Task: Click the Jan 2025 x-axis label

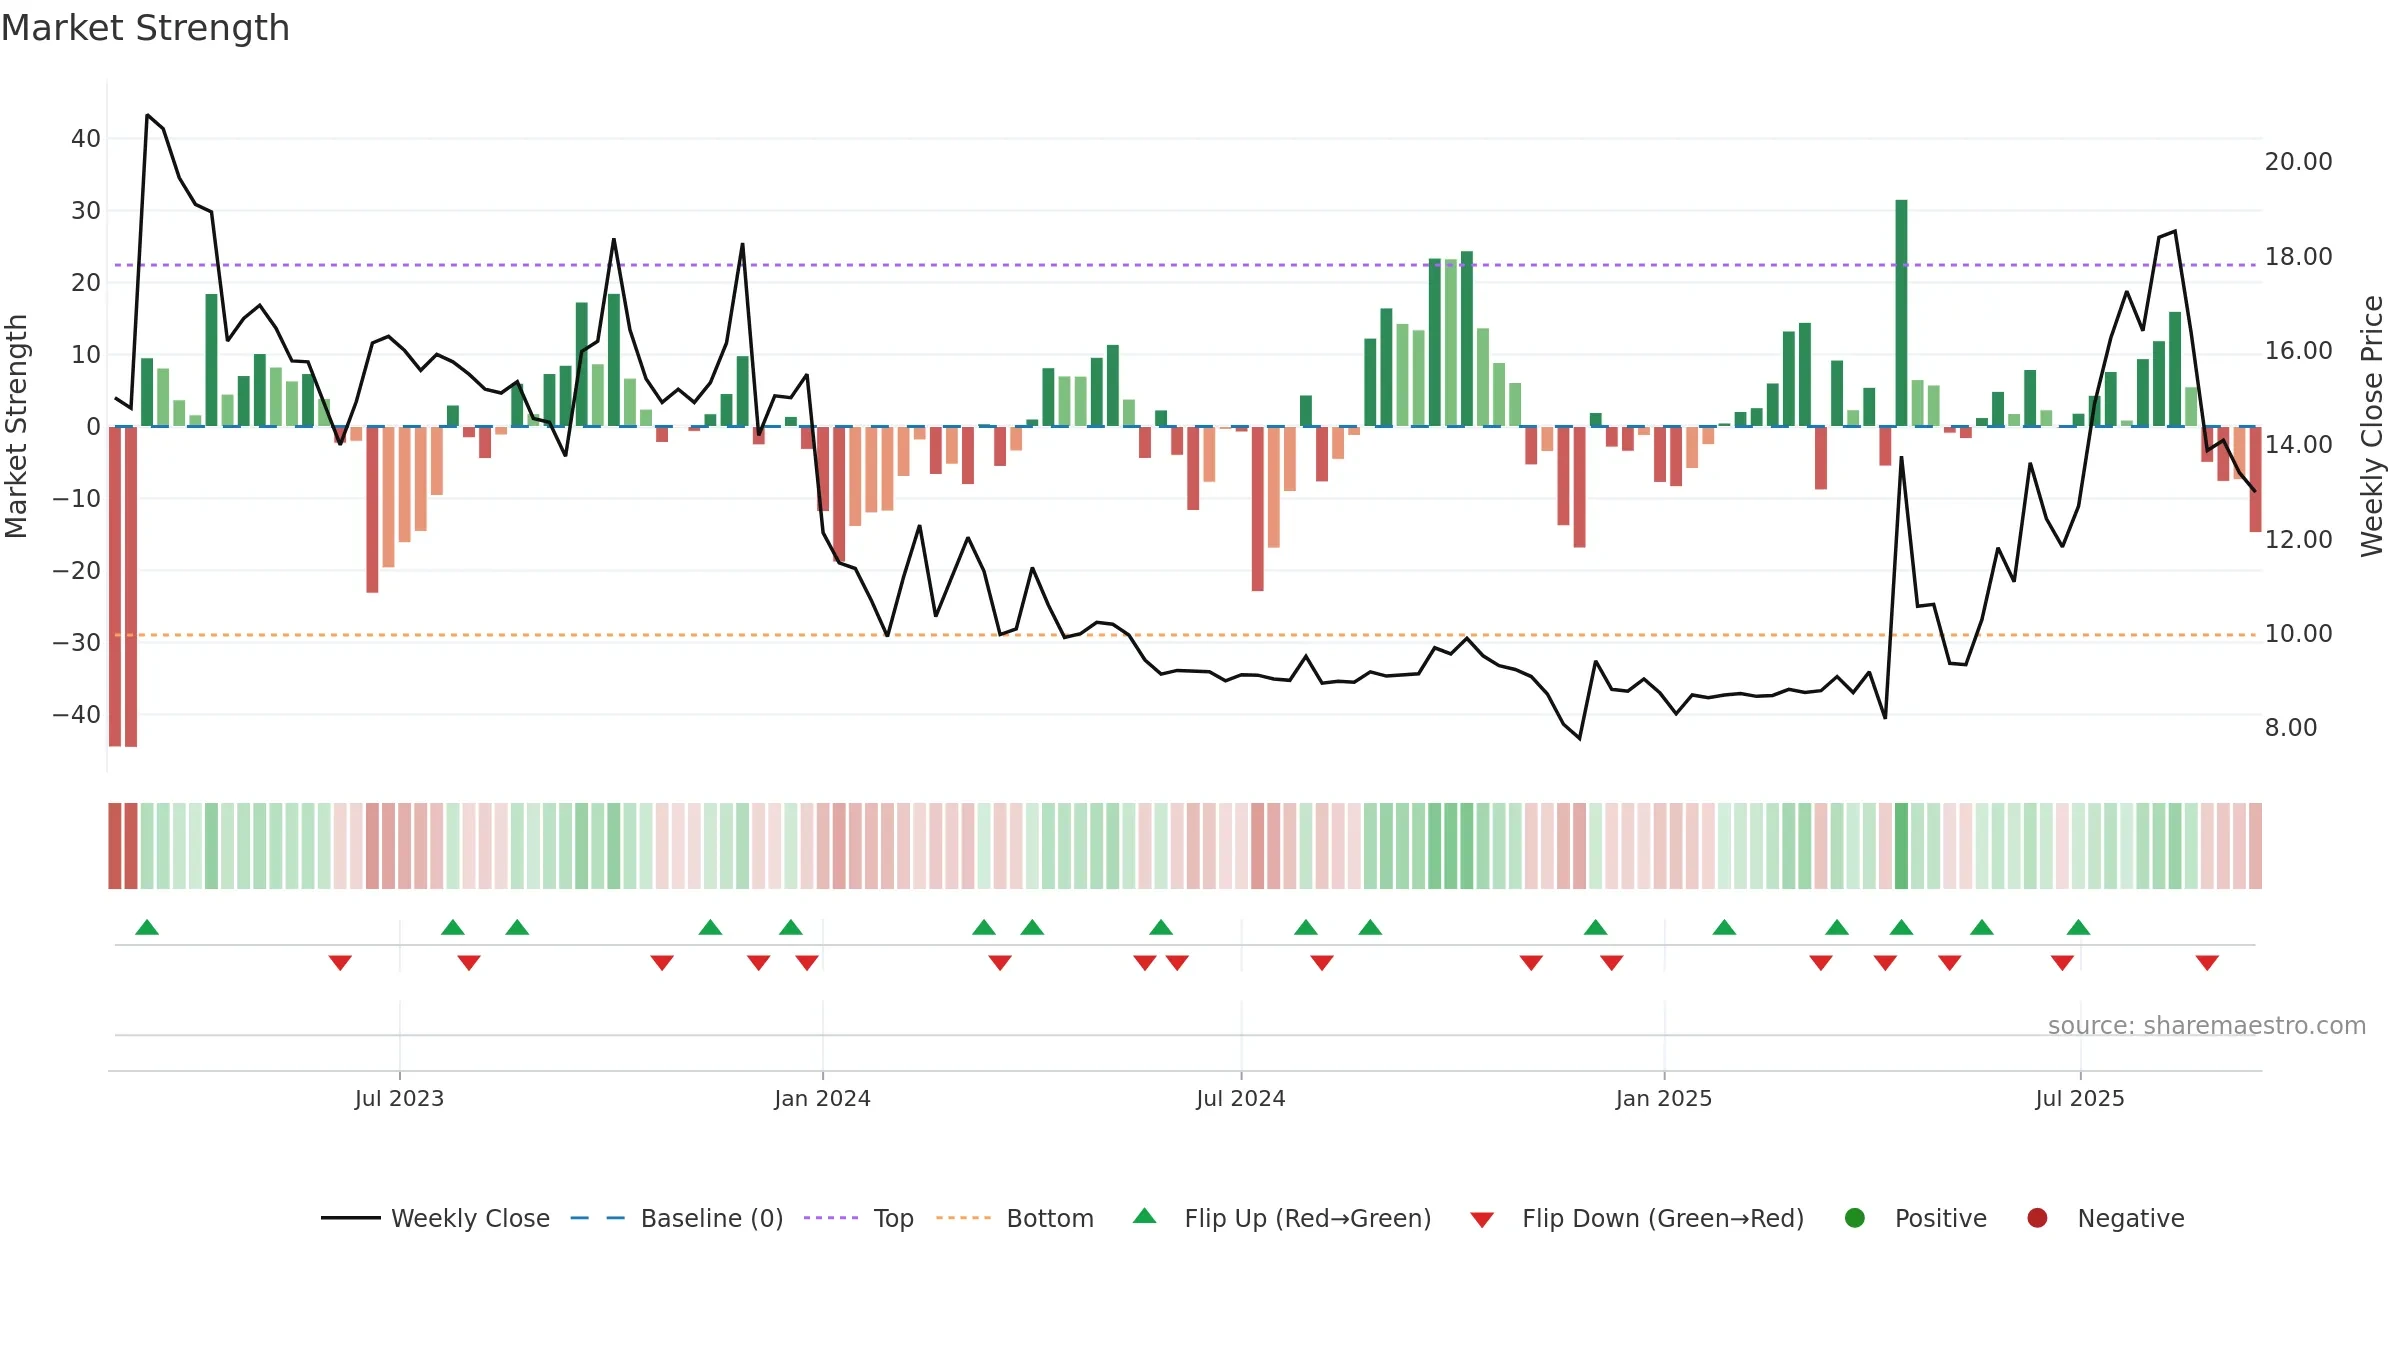Action: pyautogui.click(x=1664, y=1098)
